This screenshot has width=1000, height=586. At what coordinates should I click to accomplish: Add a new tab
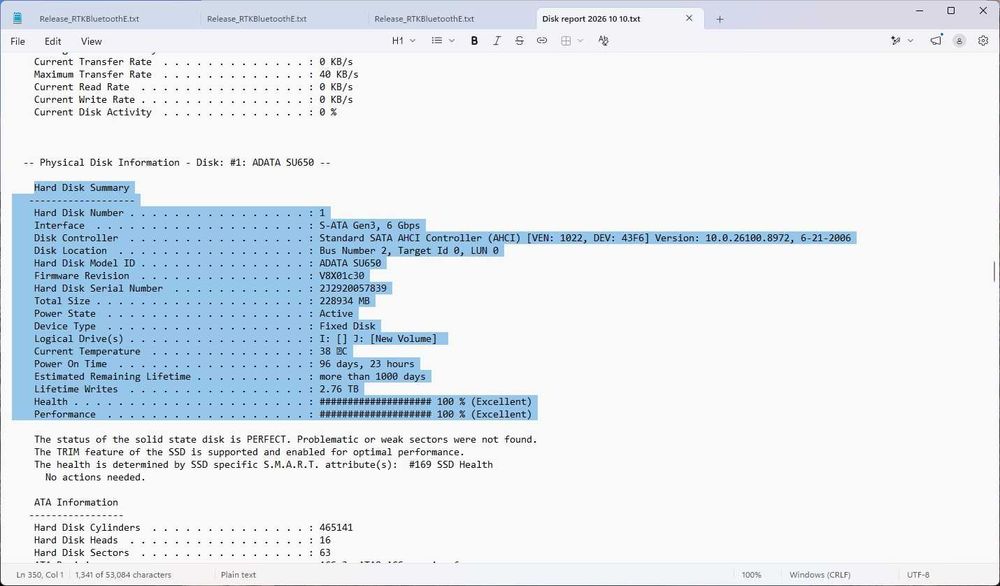click(x=719, y=19)
